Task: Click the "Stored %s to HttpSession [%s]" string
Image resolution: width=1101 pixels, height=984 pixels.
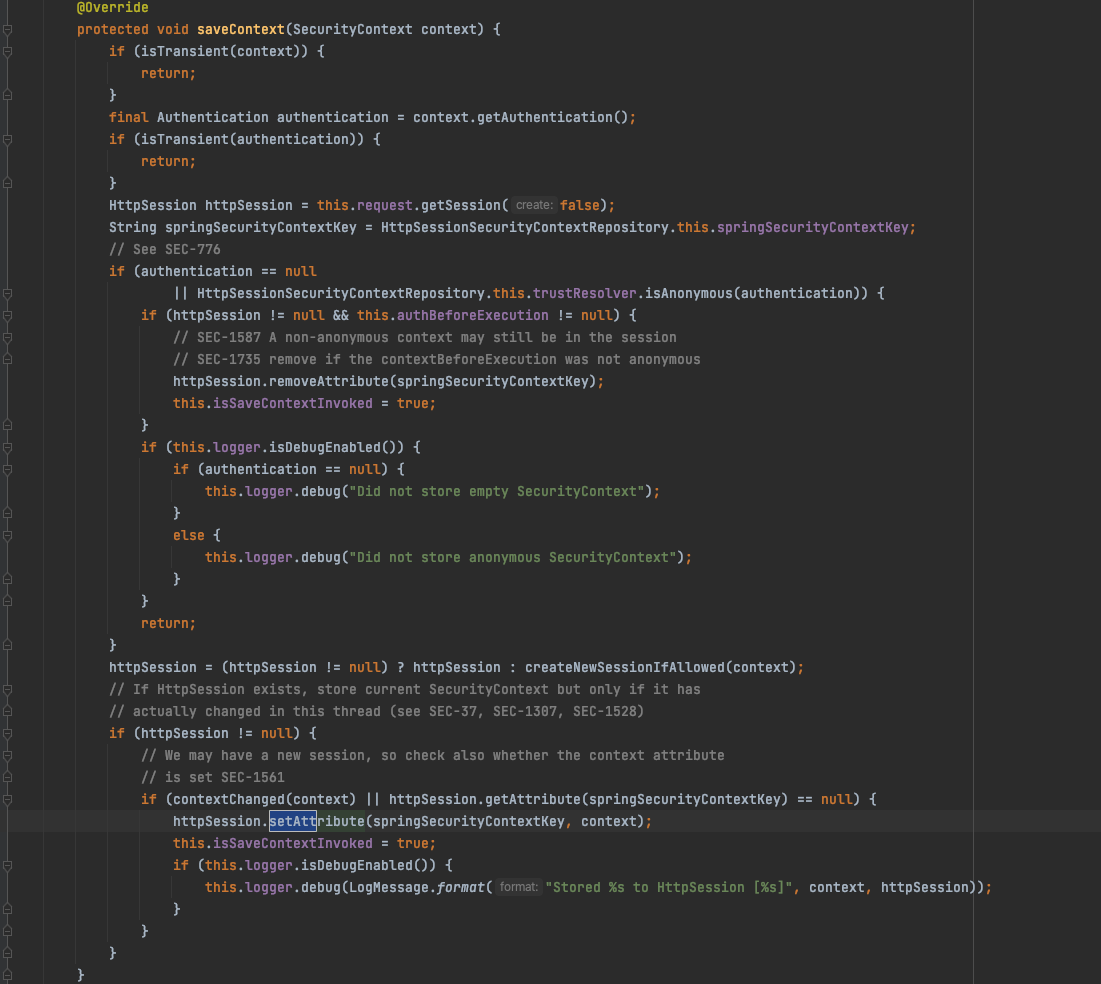Action: (669, 887)
